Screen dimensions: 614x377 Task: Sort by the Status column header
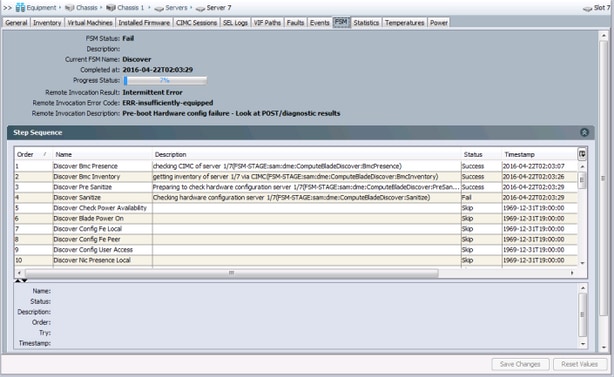pos(481,154)
